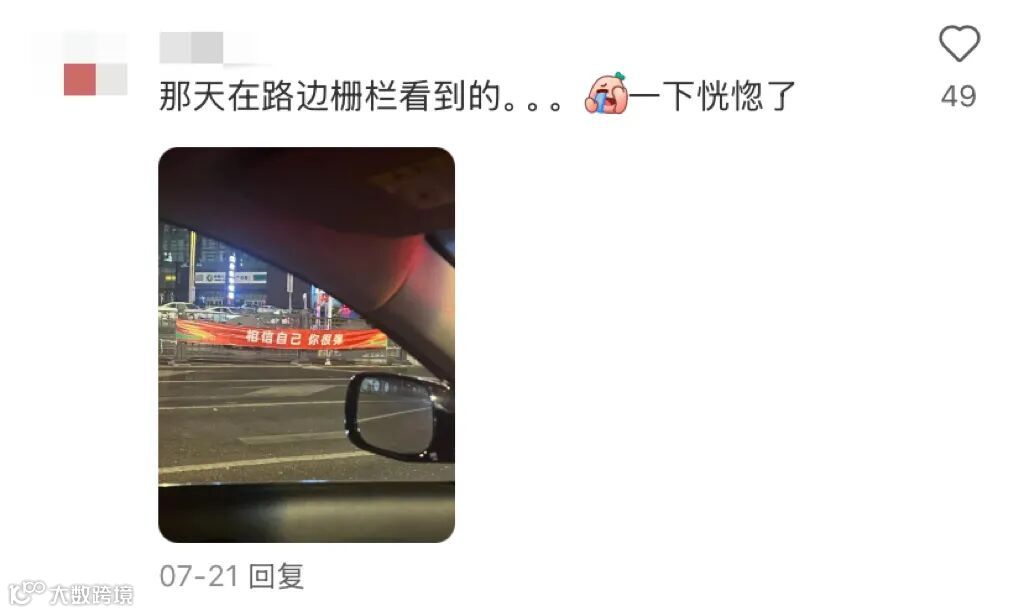Click the side mirror in the photo
The height and width of the screenshot is (613, 1024).
[397, 416]
